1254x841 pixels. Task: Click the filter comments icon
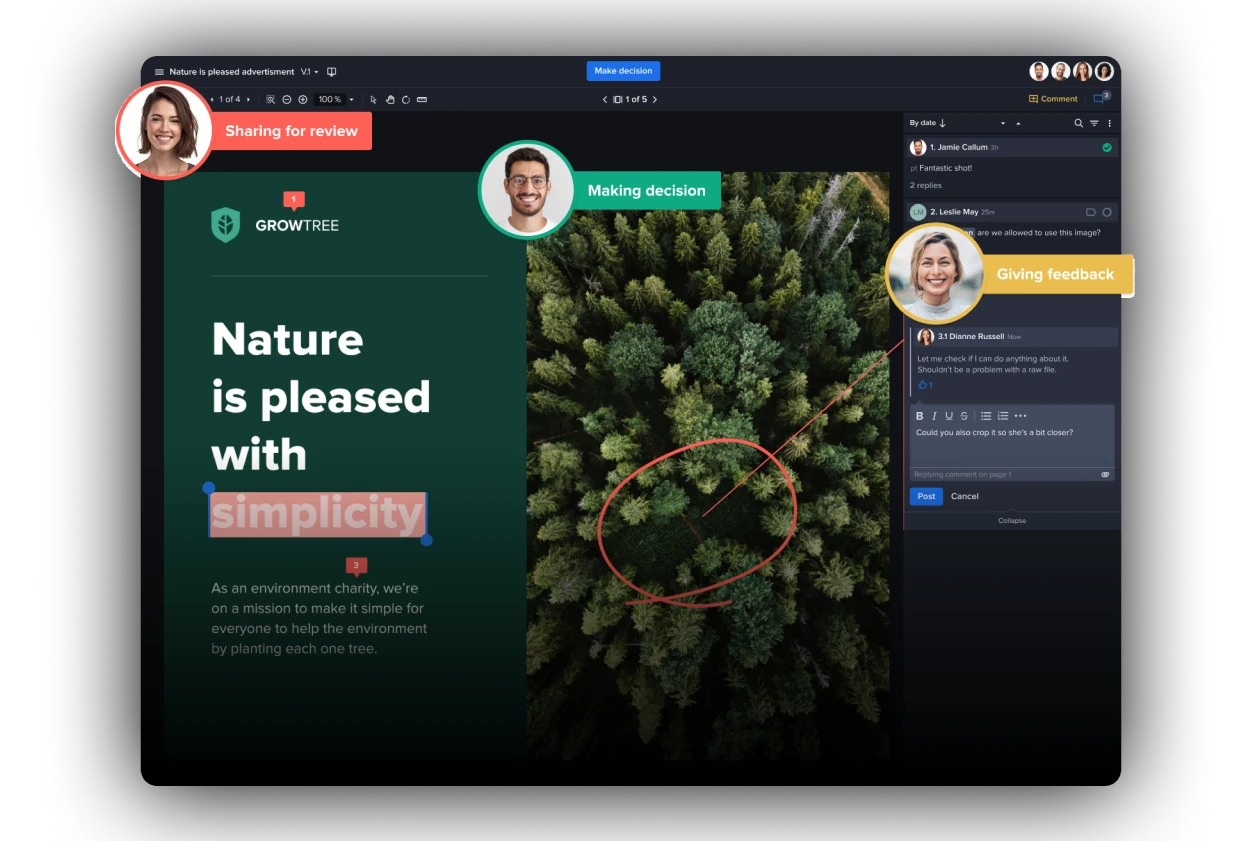pyautogui.click(x=1094, y=123)
